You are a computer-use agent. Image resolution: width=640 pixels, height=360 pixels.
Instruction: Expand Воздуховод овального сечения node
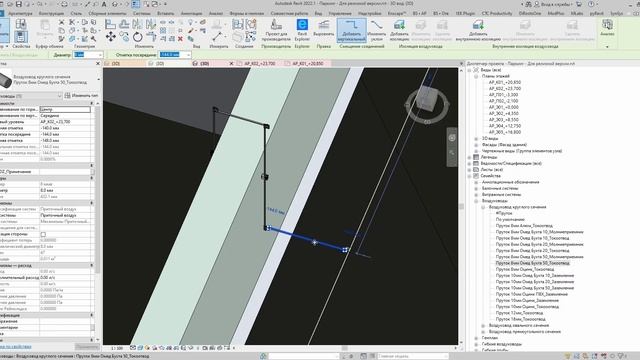(483, 326)
